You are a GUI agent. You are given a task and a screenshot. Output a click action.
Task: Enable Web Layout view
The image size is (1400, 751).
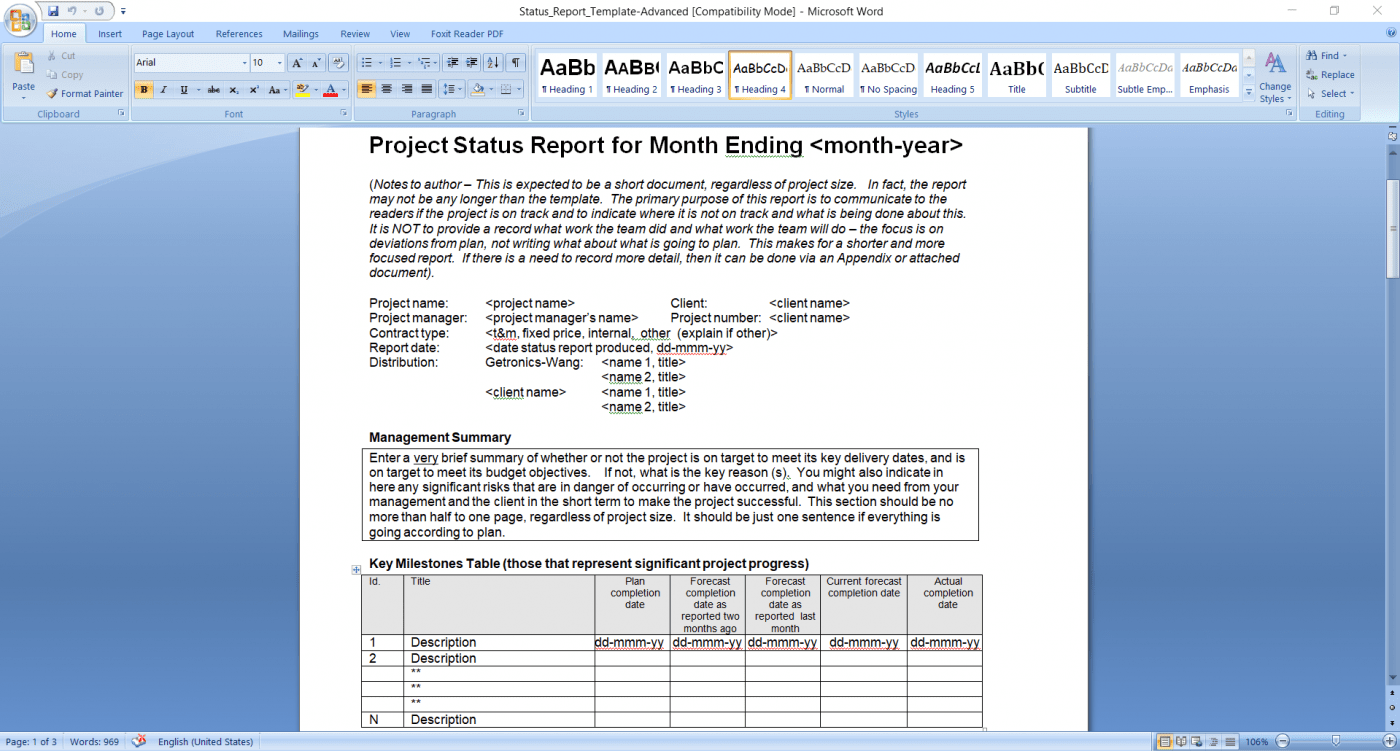tap(1197, 741)
